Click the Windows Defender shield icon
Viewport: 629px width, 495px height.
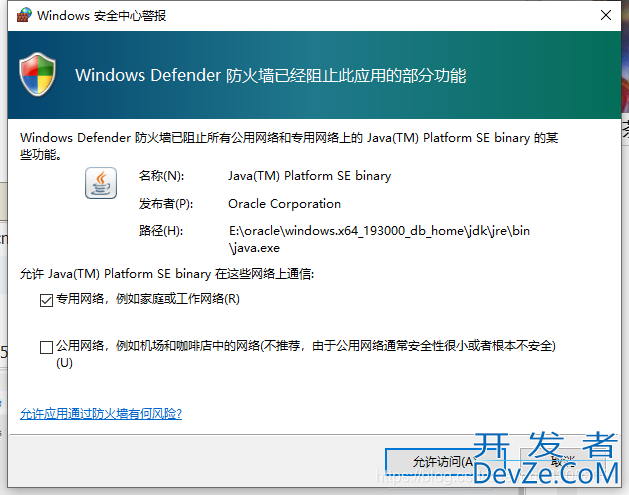[37, 75]
